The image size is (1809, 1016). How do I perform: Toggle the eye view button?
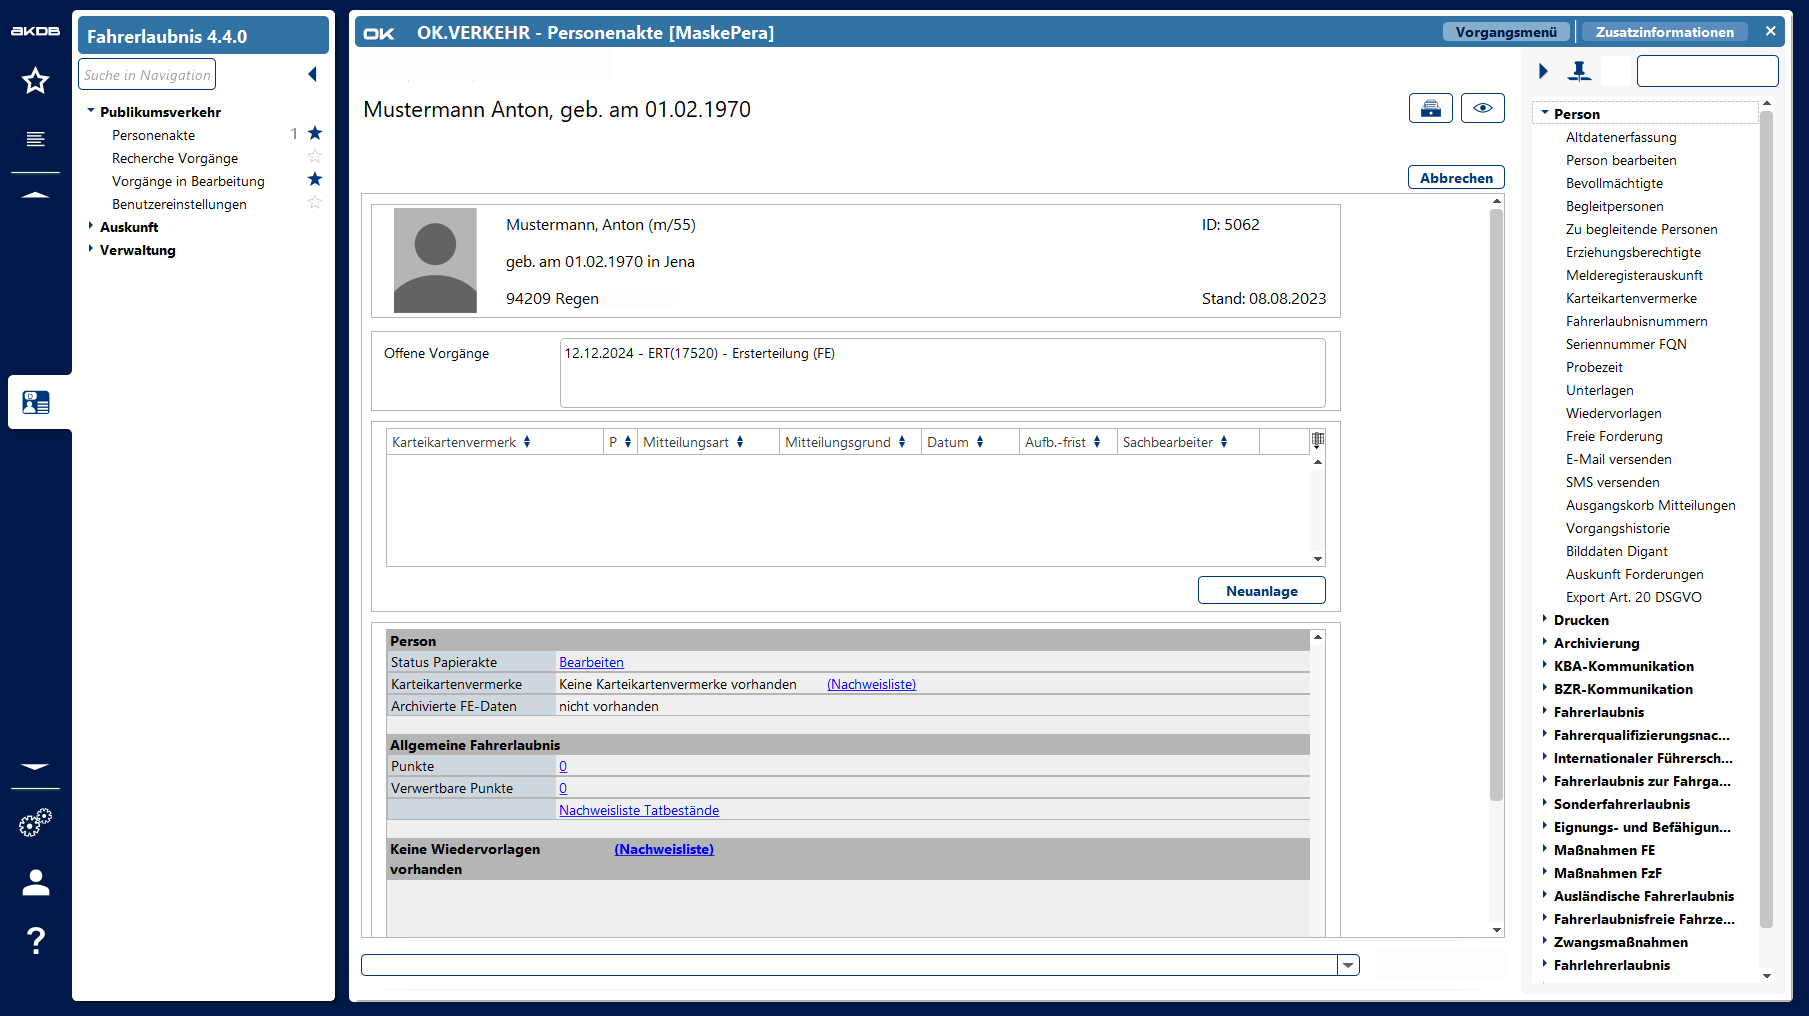(1482, 108)
